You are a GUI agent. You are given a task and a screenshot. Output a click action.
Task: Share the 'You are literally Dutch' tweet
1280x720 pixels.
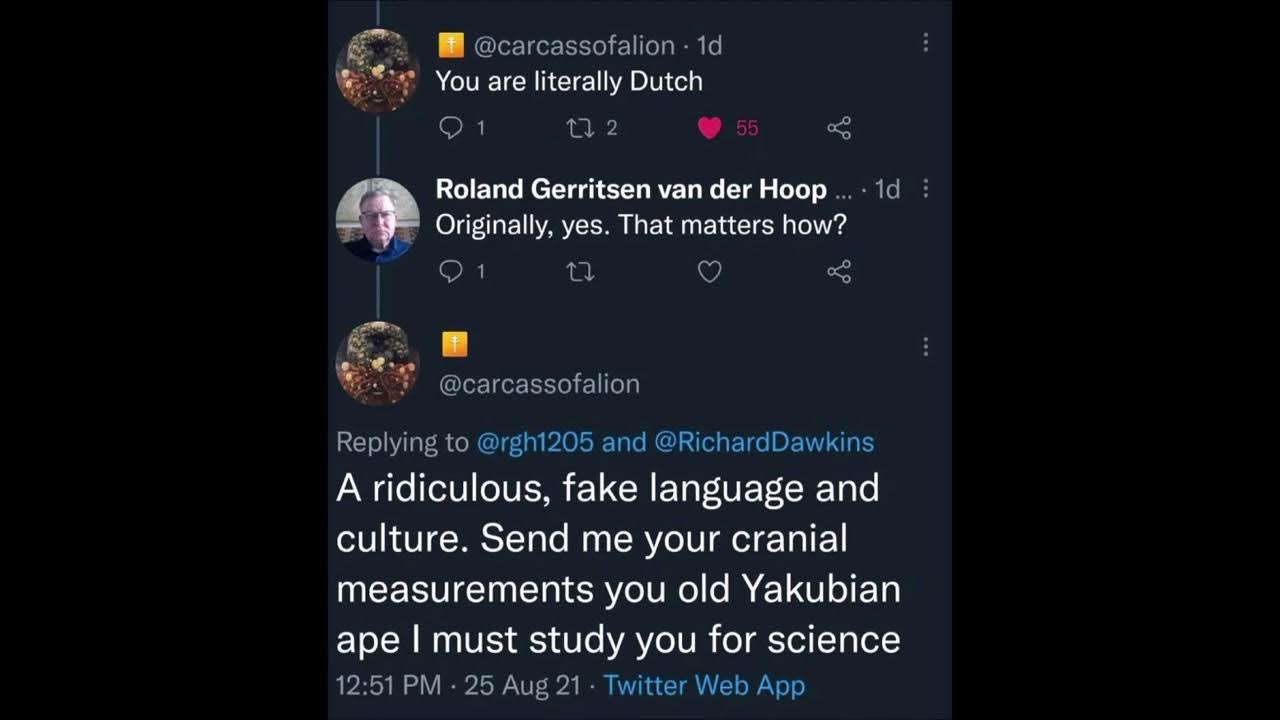839,128
